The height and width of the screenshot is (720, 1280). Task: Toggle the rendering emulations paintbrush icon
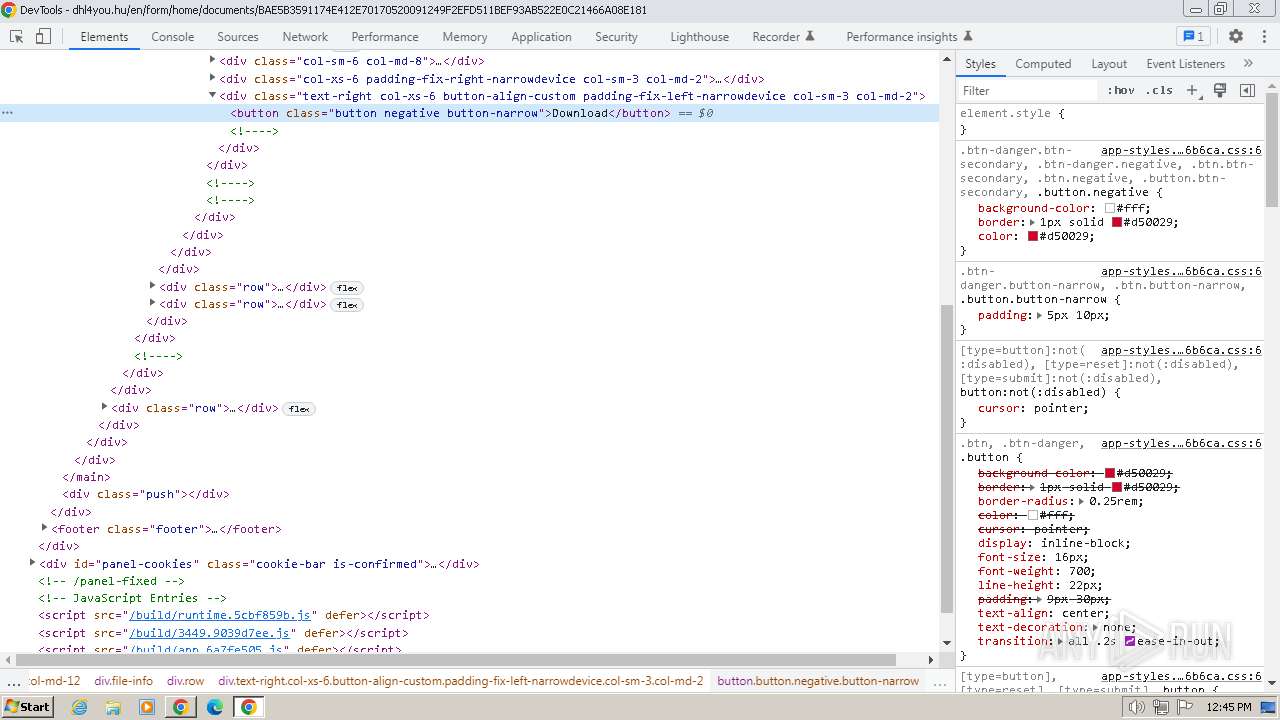click(1220, 90)
